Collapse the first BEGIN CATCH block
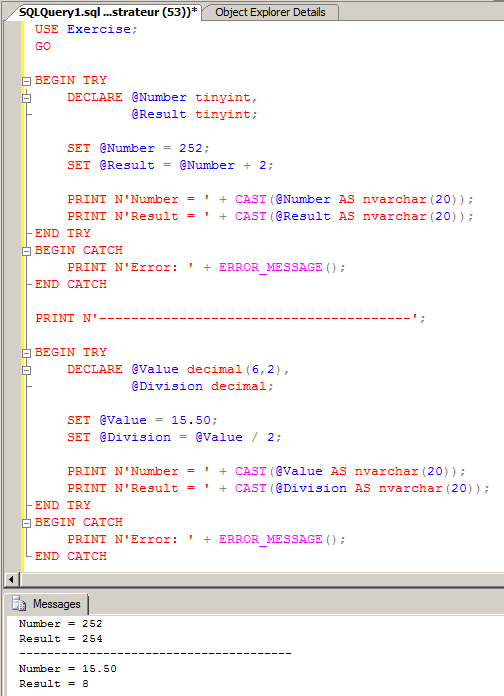Screen dimensions: 504x696 [x=27, y=251]
